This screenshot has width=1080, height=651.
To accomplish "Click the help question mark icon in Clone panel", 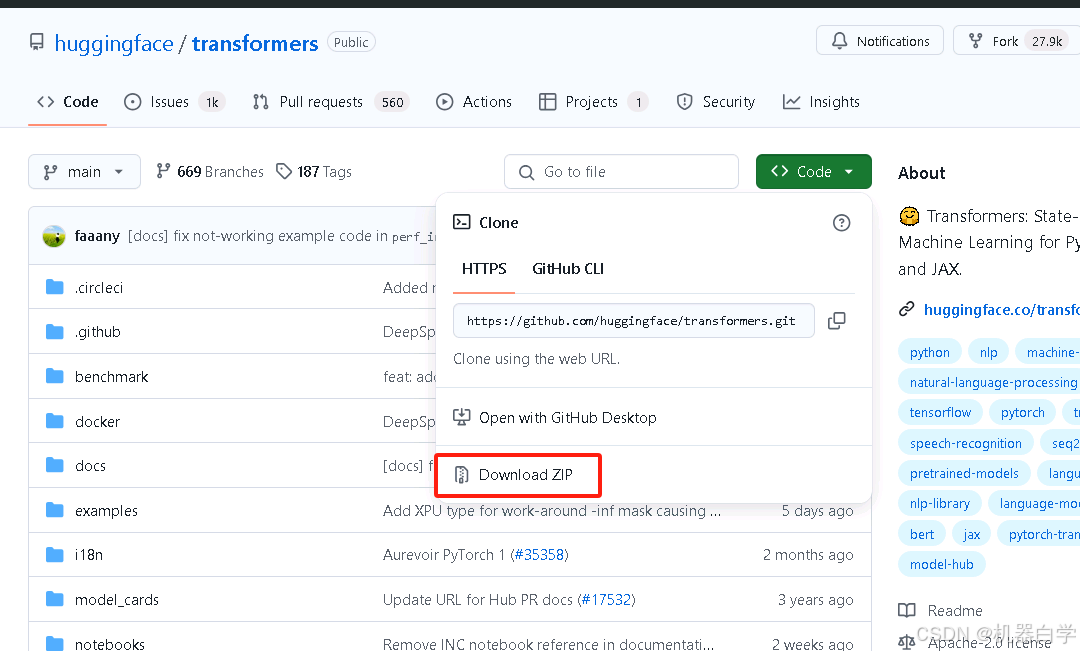I will tap(841, 223).
